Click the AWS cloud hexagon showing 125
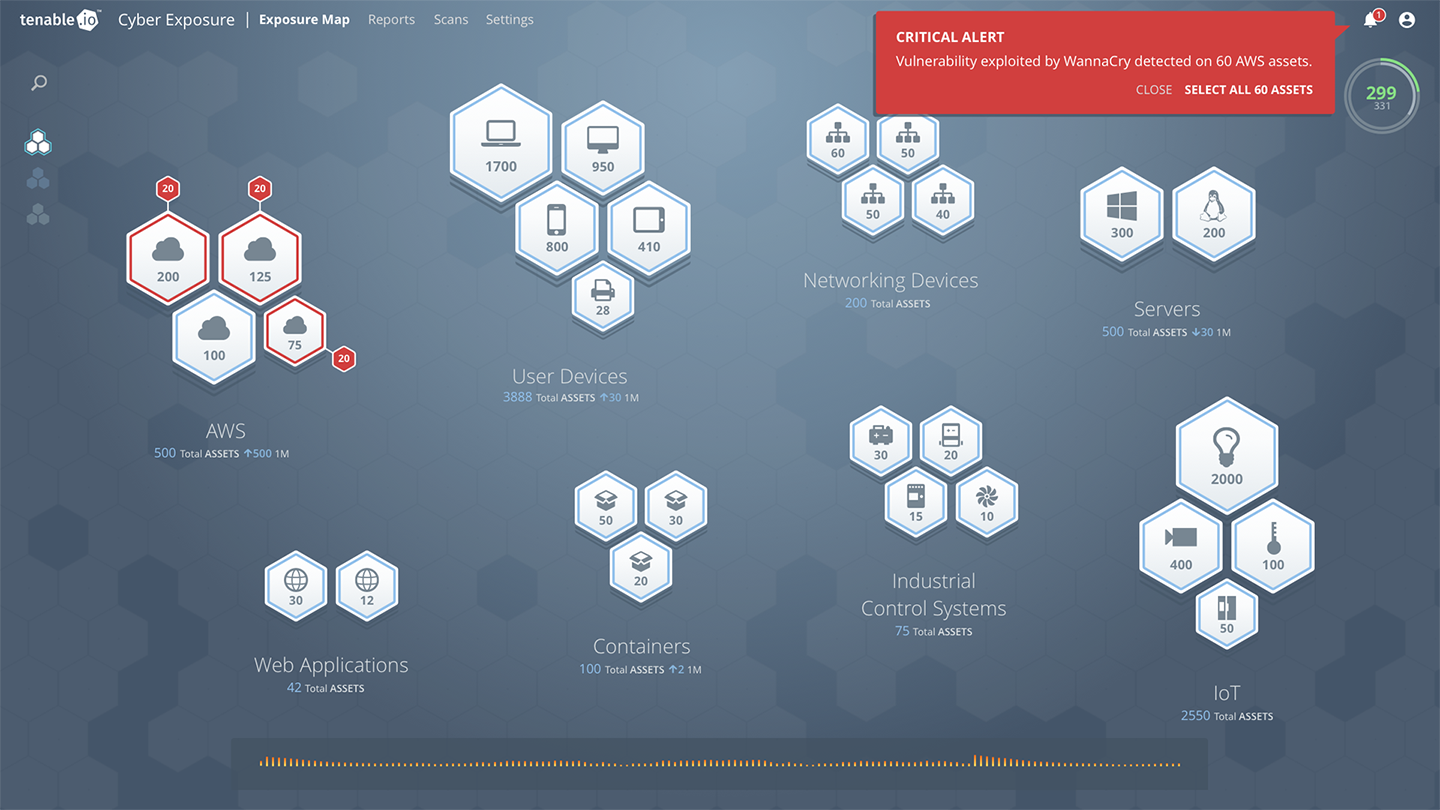 pos(260,258)
